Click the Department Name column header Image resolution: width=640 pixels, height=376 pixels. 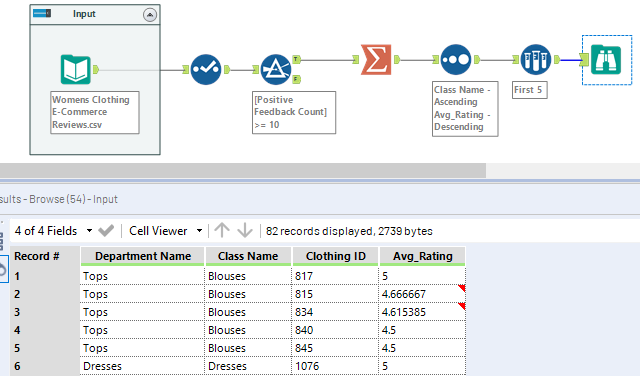[x=142, y=256]
